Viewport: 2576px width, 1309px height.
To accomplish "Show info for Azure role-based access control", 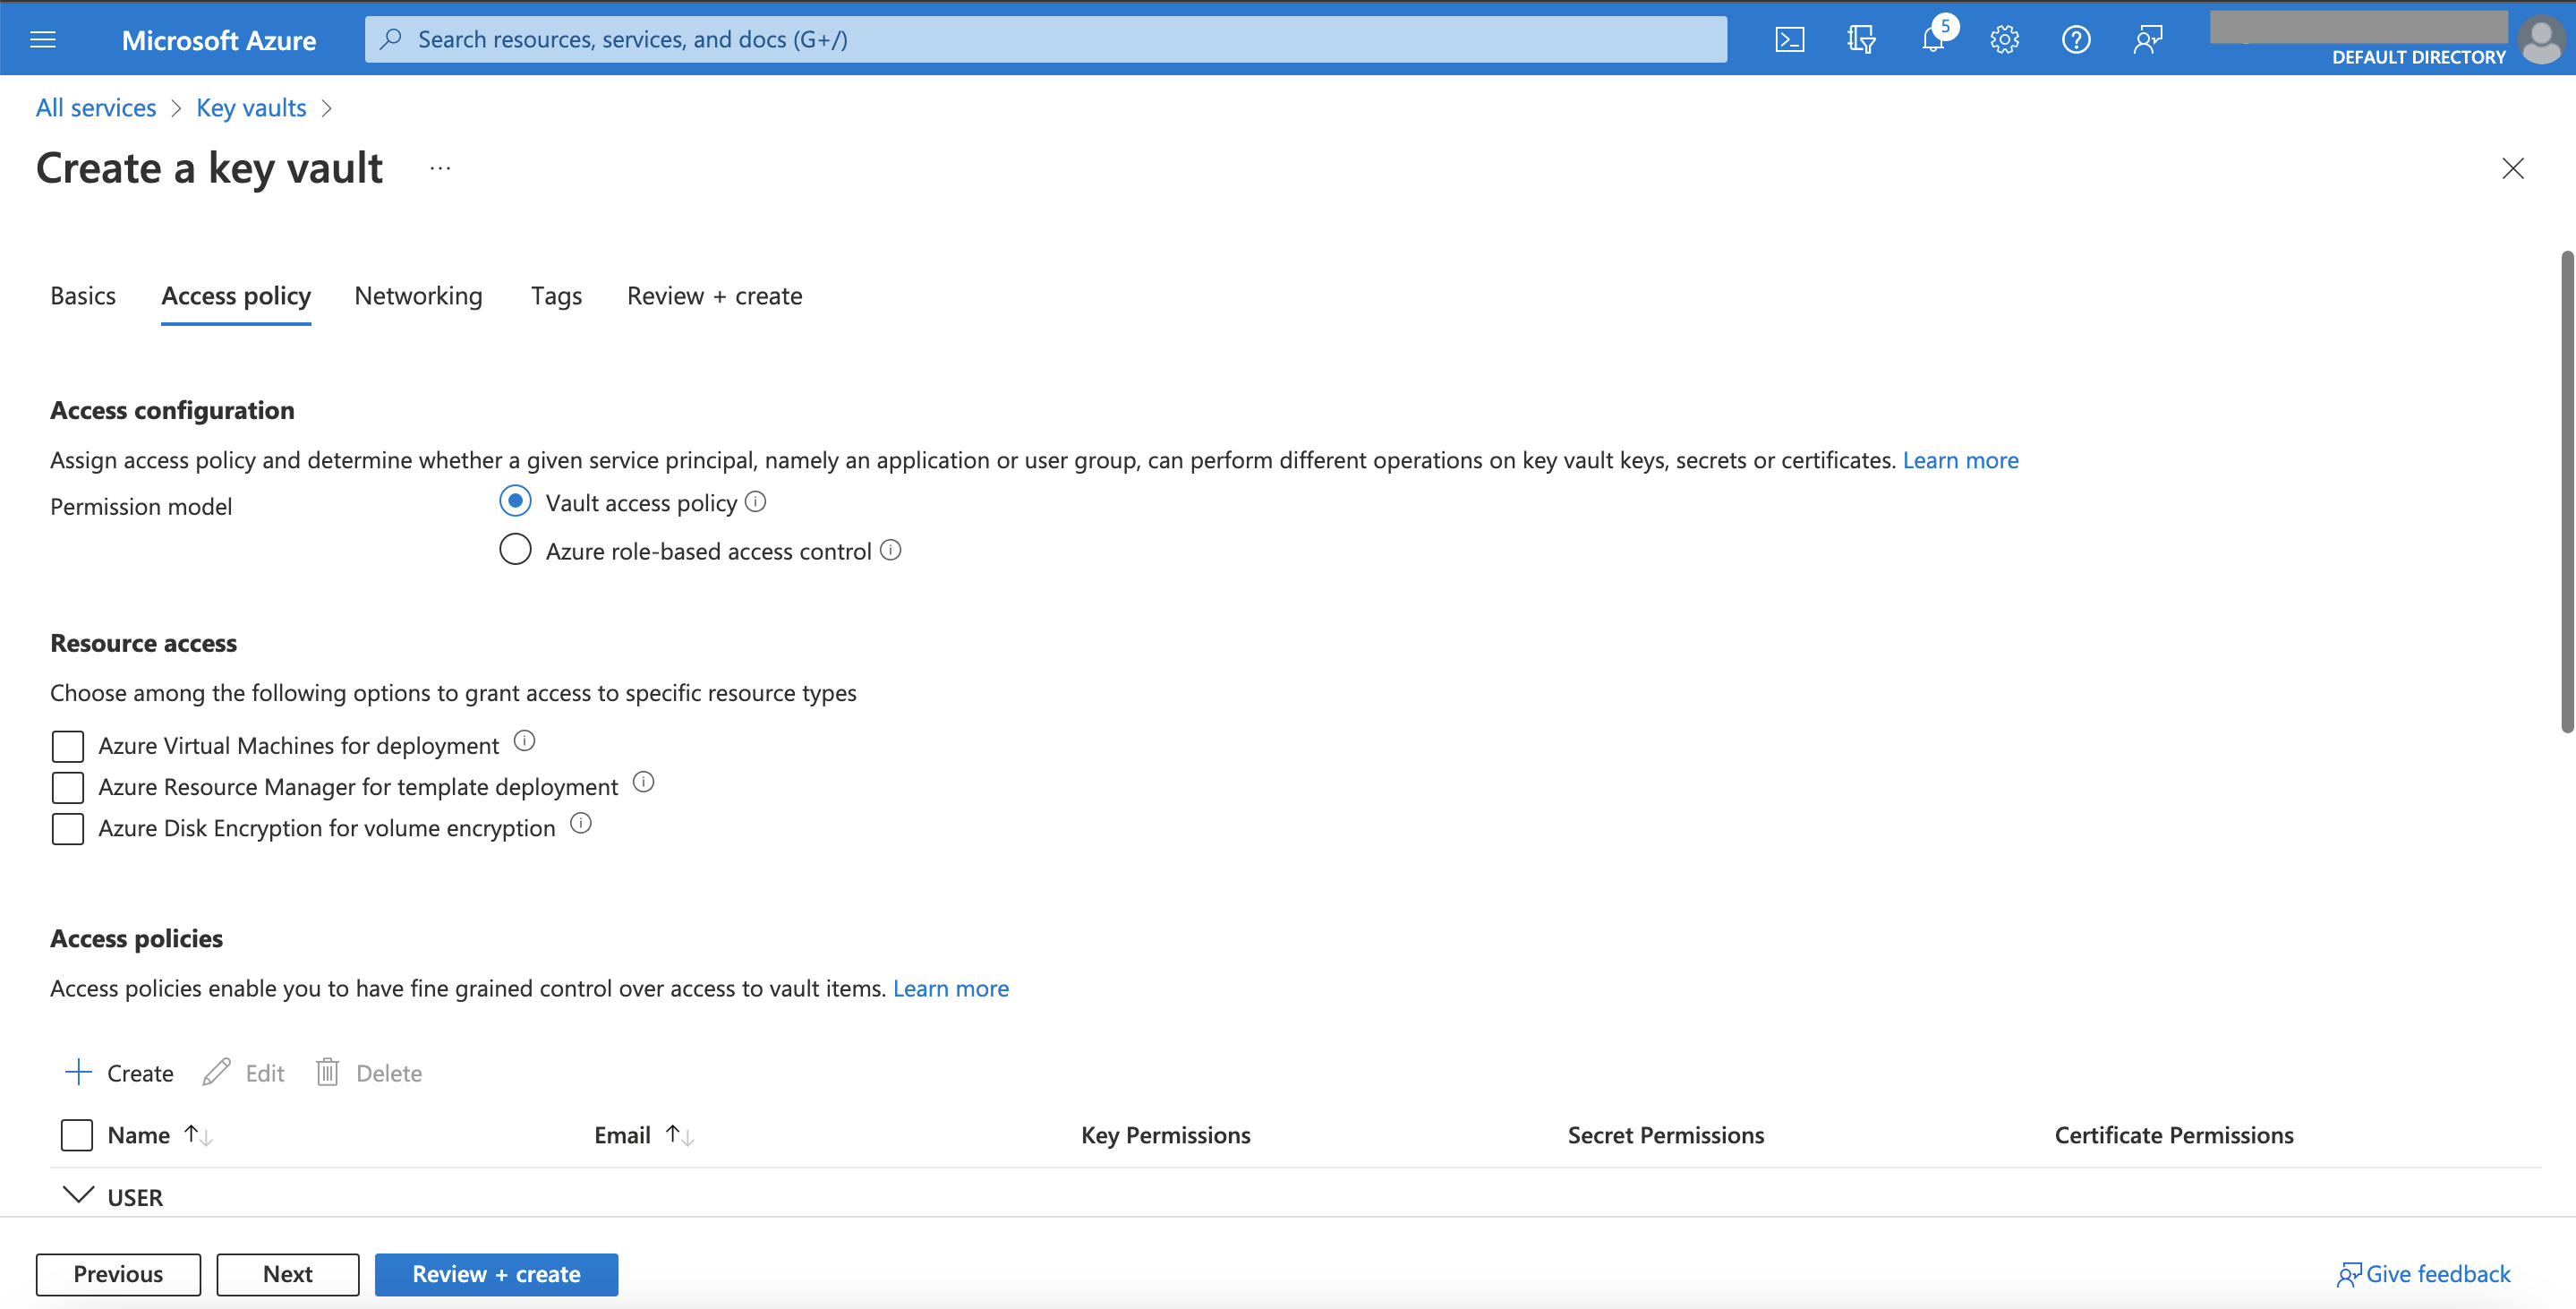I will [890, 550].
